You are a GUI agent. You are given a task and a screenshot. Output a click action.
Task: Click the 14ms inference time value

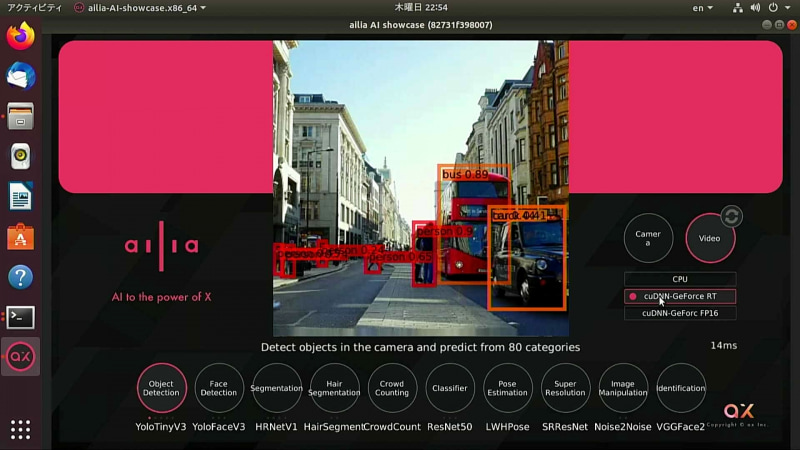tap(723, 345)
